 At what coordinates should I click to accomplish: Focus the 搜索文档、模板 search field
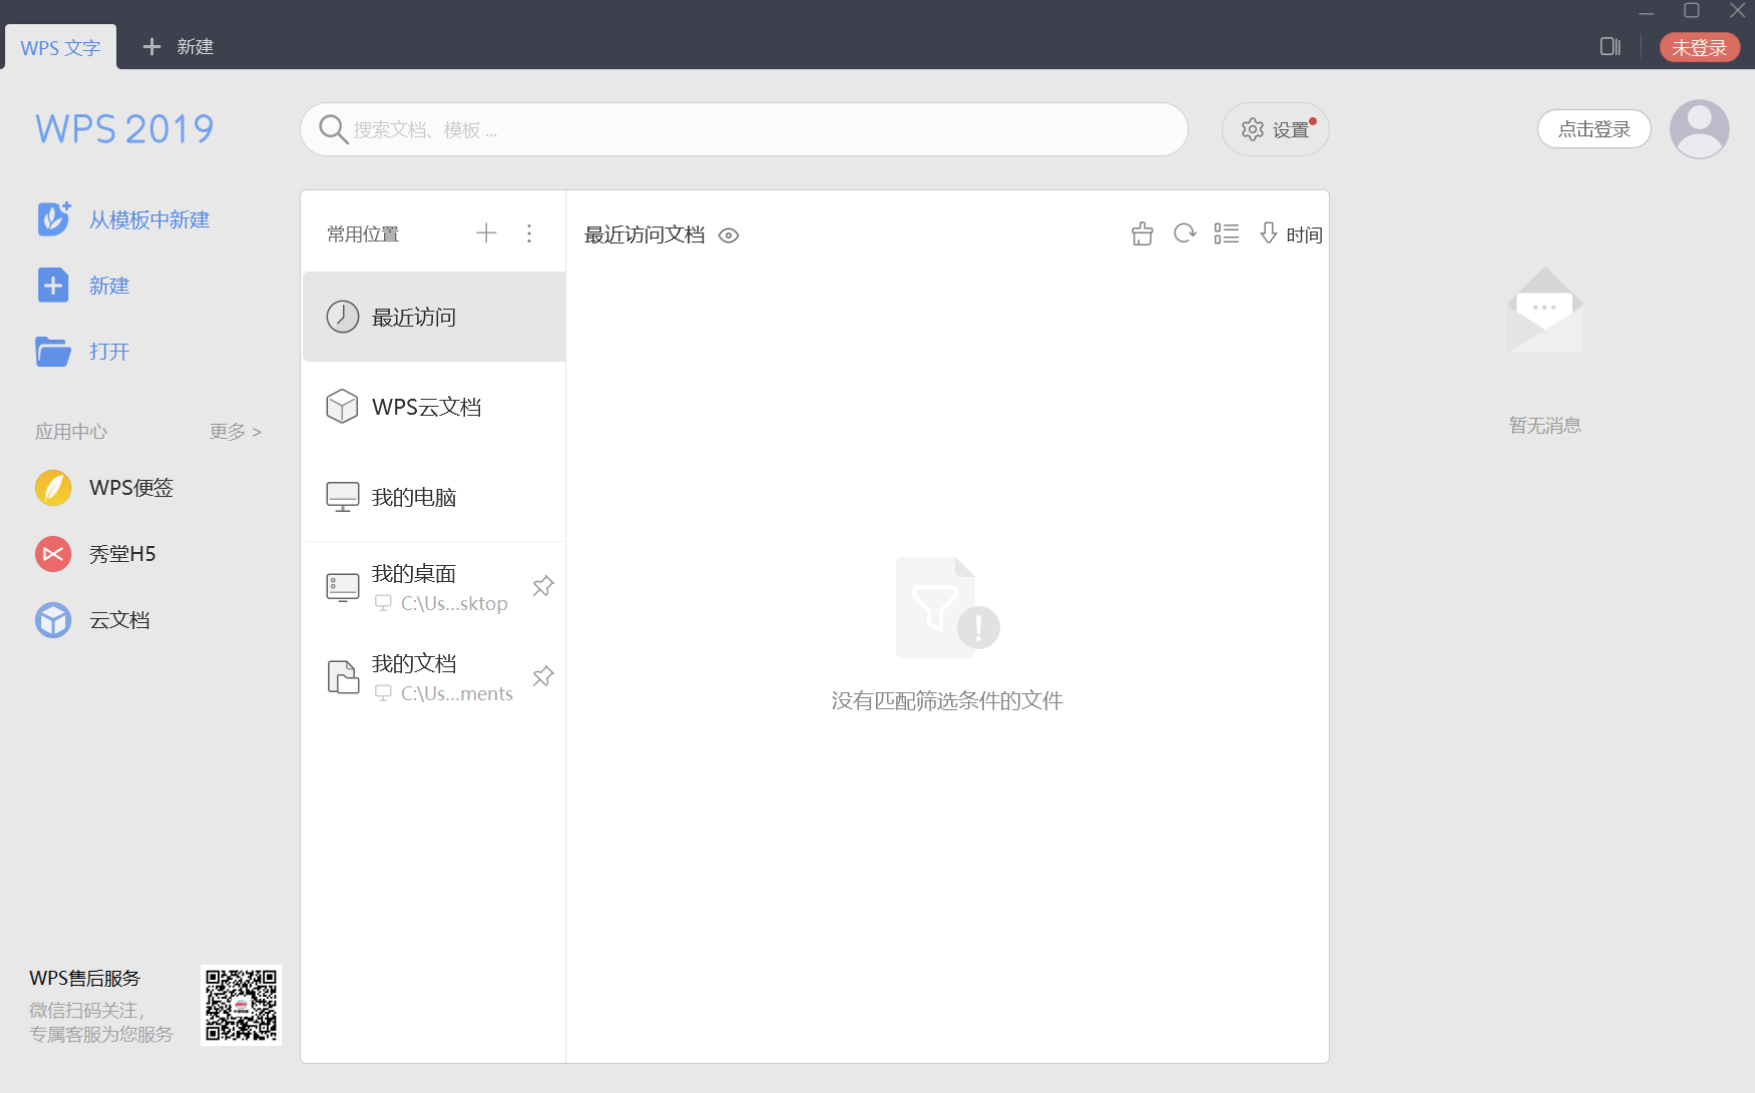(744, 129)
